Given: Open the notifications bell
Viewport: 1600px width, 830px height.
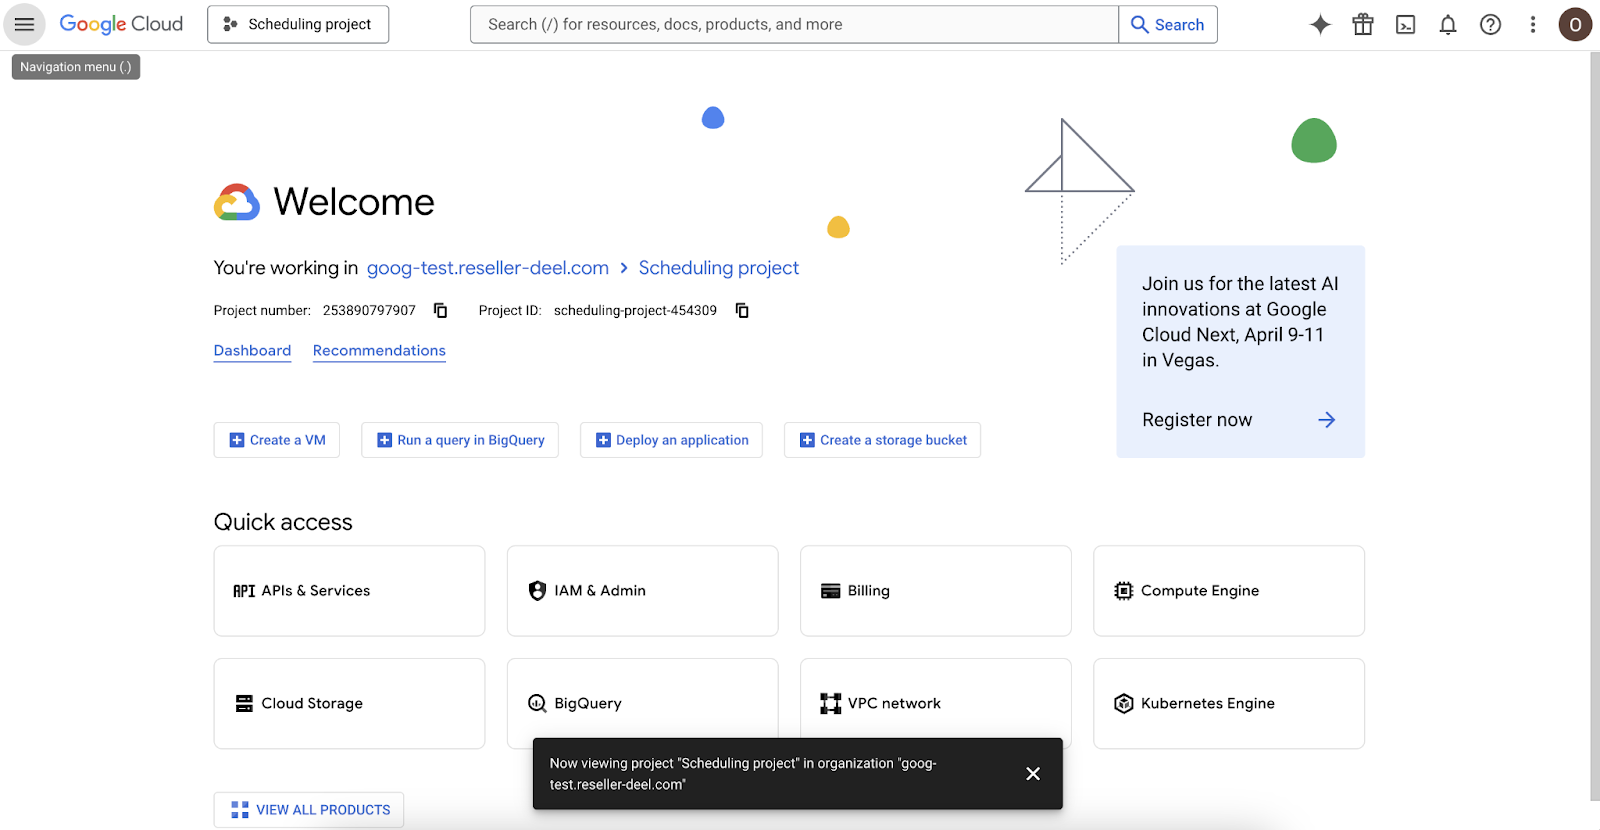Looking at the screenshot, I should click(x=1448, y=25).
